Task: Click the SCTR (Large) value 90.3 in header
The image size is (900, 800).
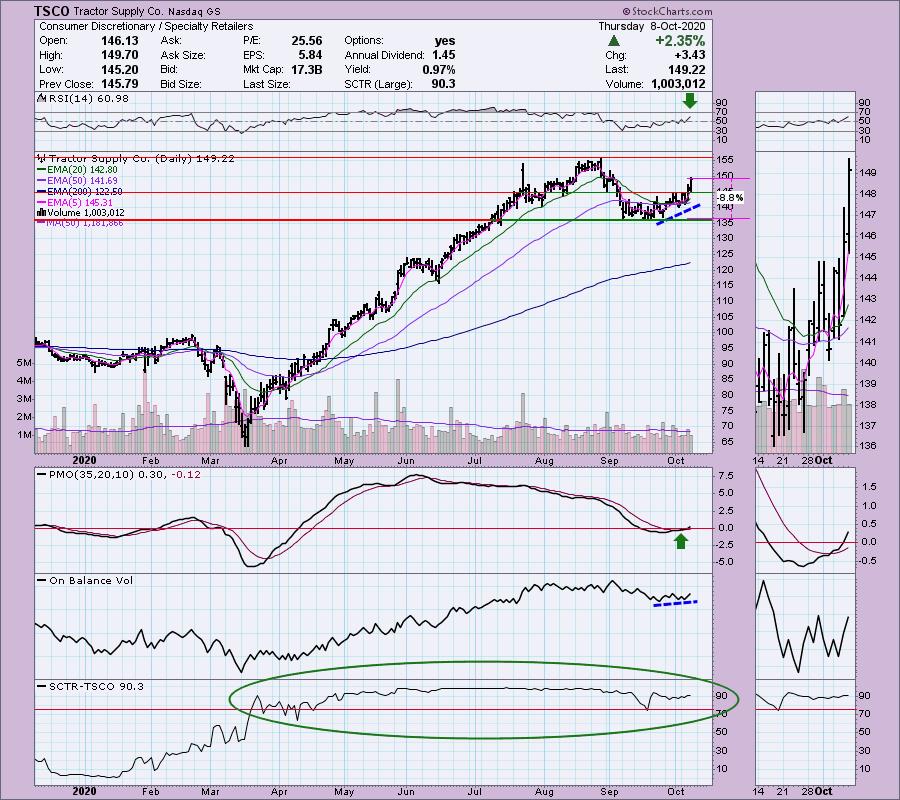Action: [444, 84]
